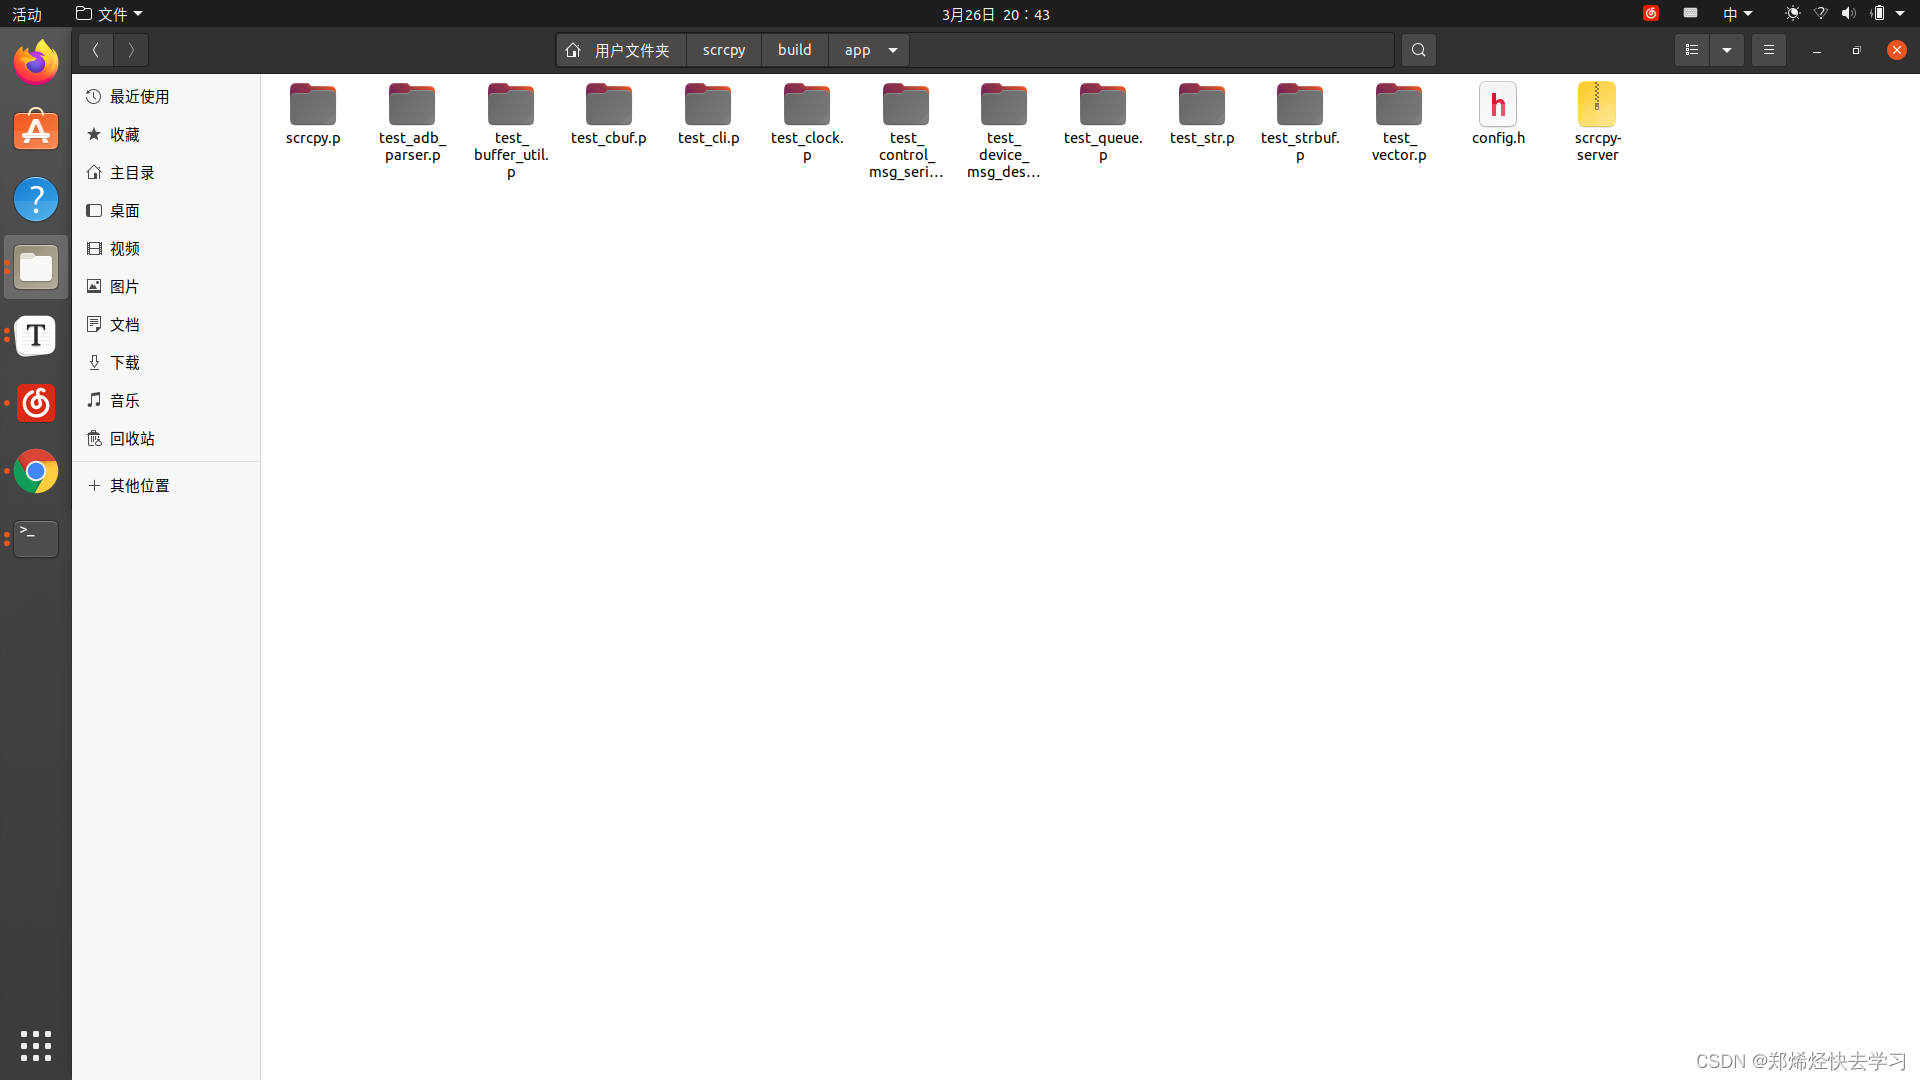Screen dimensions: 1920x1080
Task: Open the test_clock.p folder
Action: point(807,122)
